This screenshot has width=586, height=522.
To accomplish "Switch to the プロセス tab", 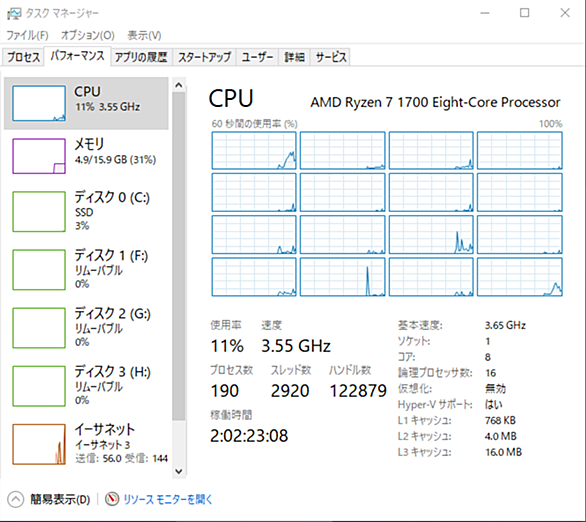I will pyautogui.click(x=24, y=57).
